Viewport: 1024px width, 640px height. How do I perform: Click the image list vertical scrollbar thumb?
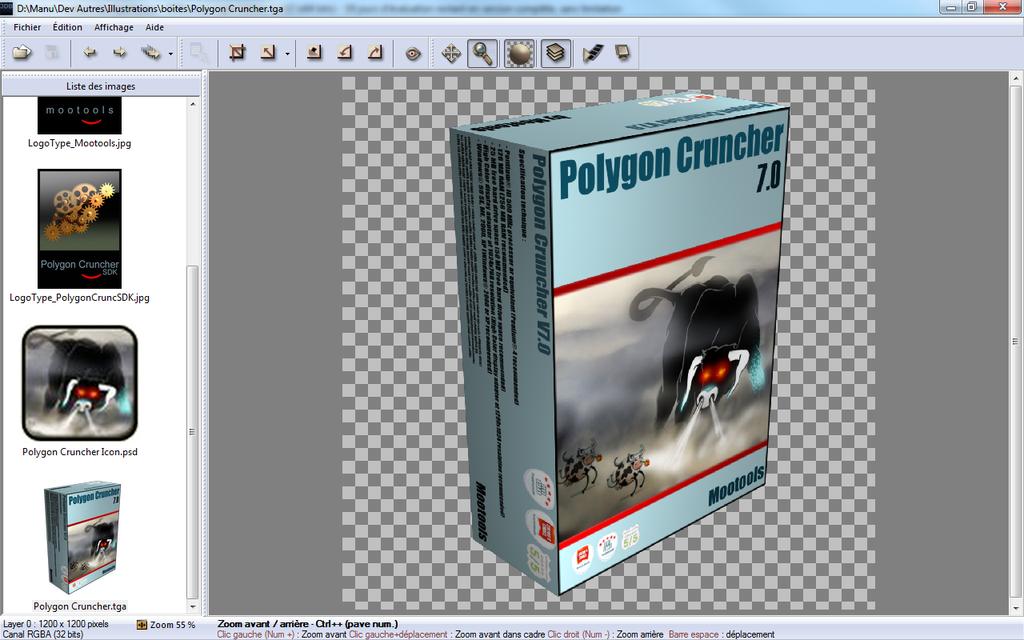(x=193, y=432)
